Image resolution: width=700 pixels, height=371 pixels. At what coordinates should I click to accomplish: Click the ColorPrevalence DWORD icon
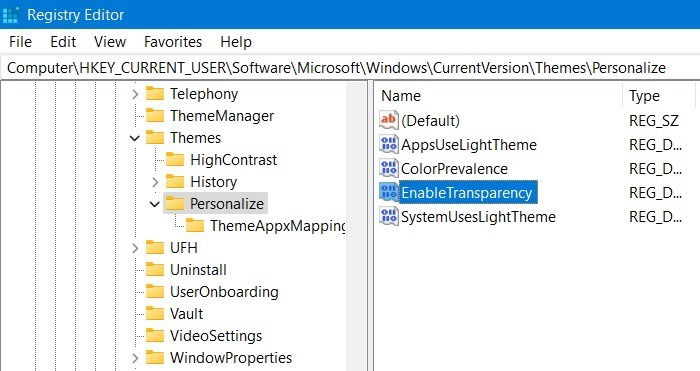388,168
